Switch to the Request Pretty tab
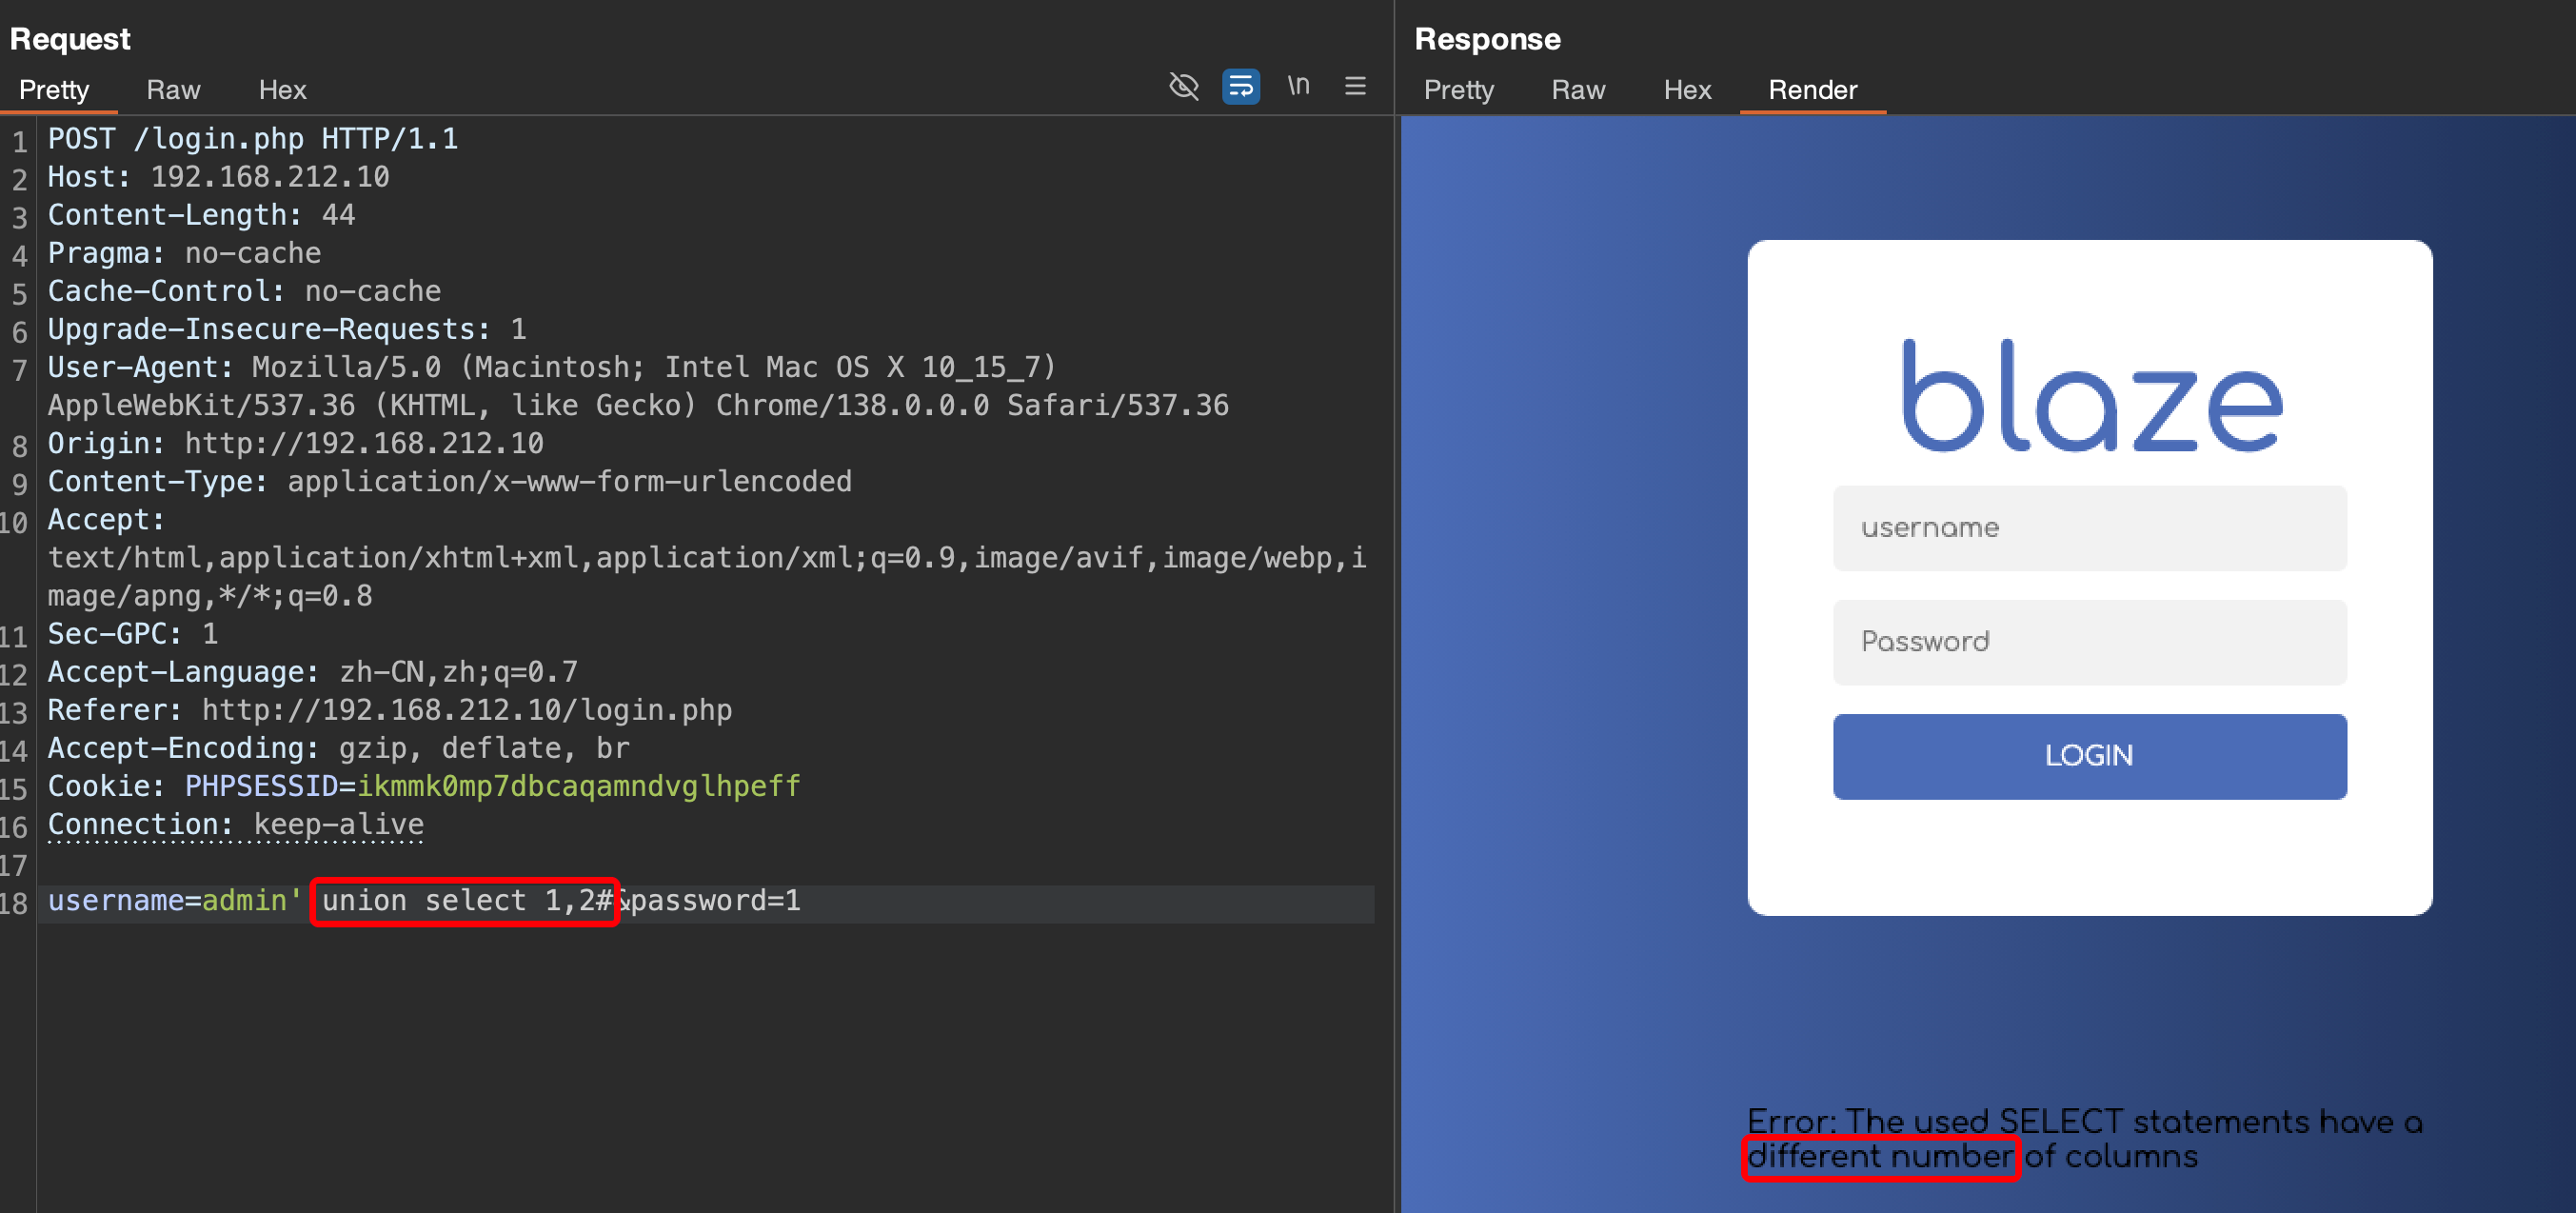The width and height of the screenshot is (2576, 1213). (54, 90)
